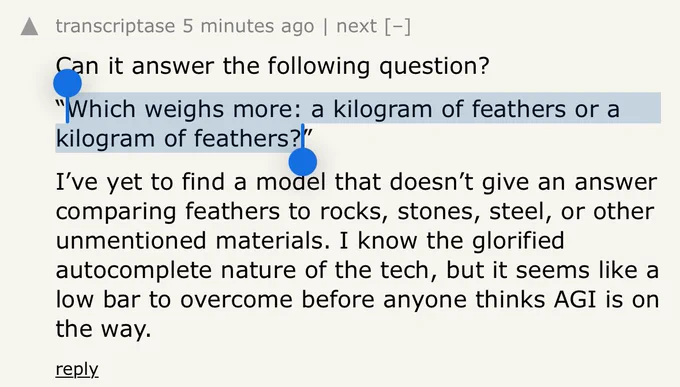Jump to the next comment
This screenshot has height=387, width=680.
pos(356,26)
